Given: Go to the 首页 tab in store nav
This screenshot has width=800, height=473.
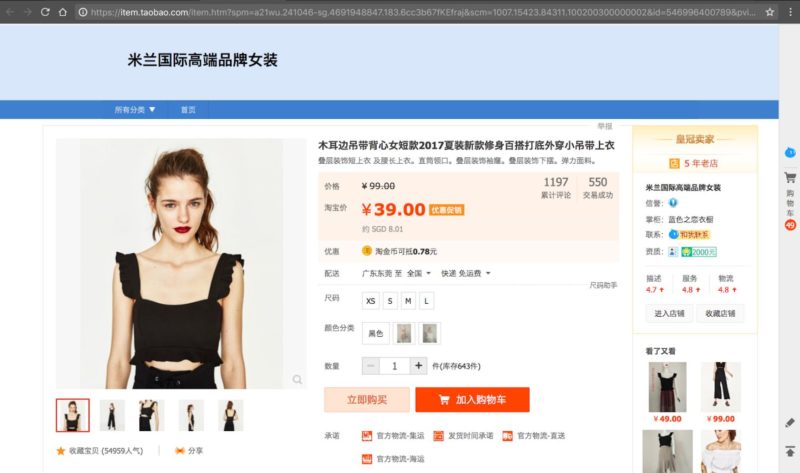Looking at the screenshot, I should (188, 110).
